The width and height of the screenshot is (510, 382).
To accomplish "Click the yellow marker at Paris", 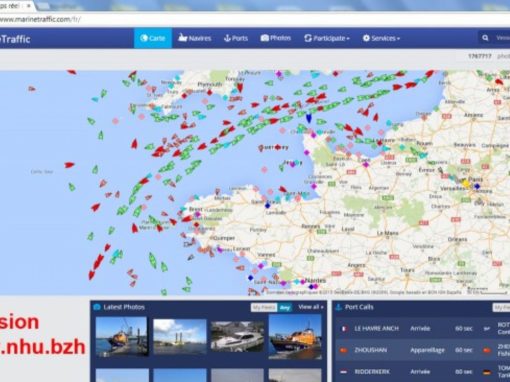I will 466,183.
